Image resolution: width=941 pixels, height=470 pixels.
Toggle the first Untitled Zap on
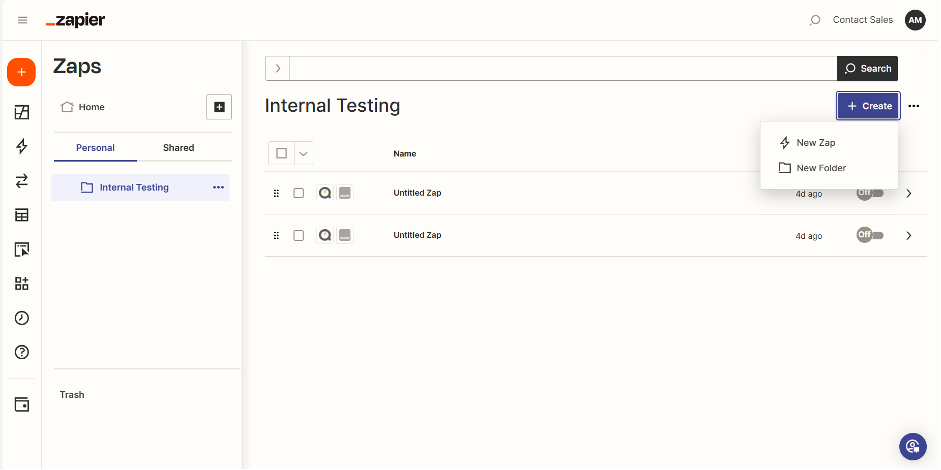point(869,193)
